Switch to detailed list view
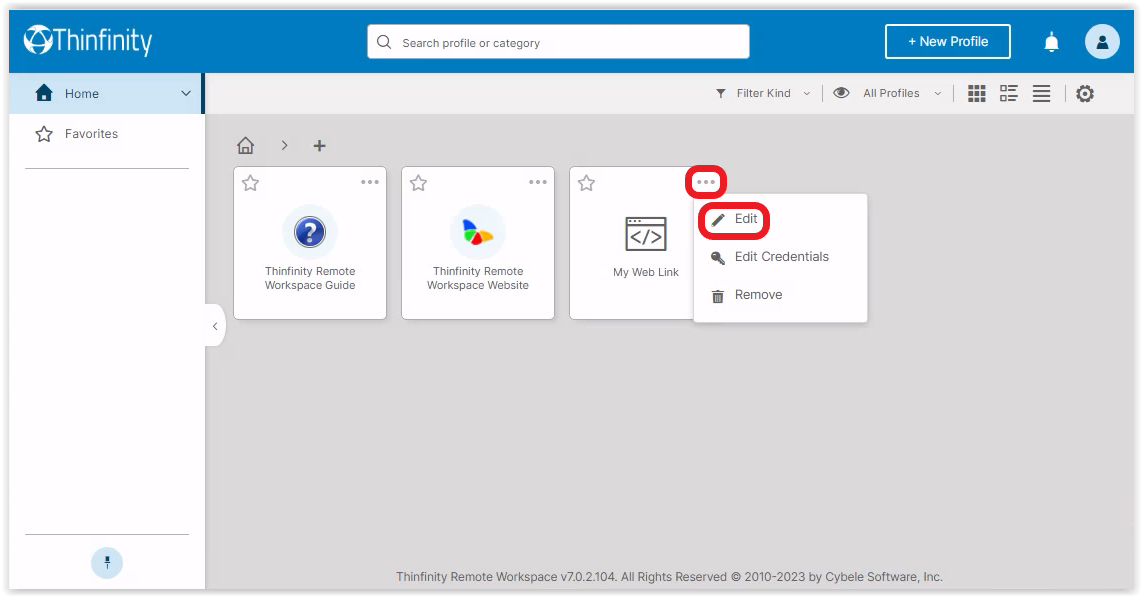The height and width of the screenshot is (597, 1142). coord(1009,93)
